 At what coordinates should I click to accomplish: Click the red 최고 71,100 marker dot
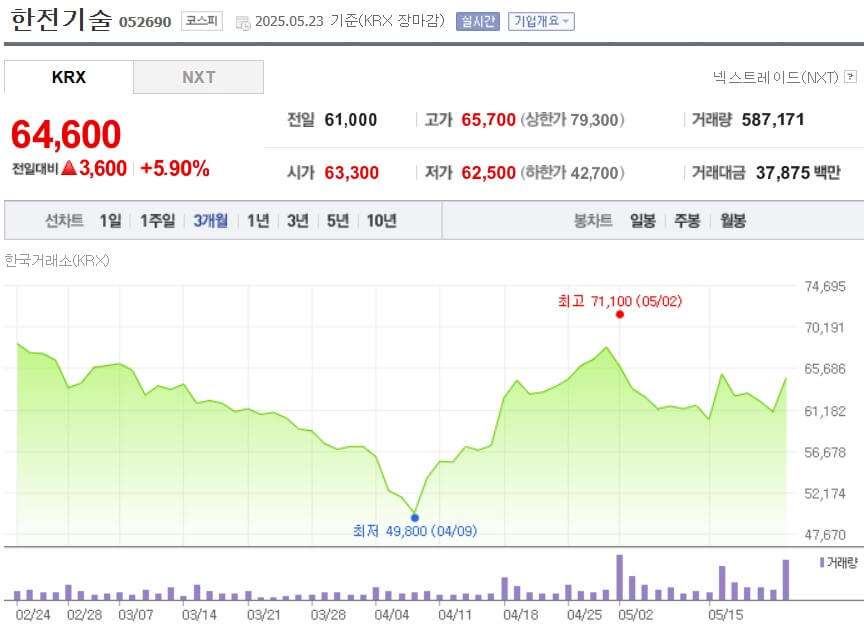click(x=620, y=314)
